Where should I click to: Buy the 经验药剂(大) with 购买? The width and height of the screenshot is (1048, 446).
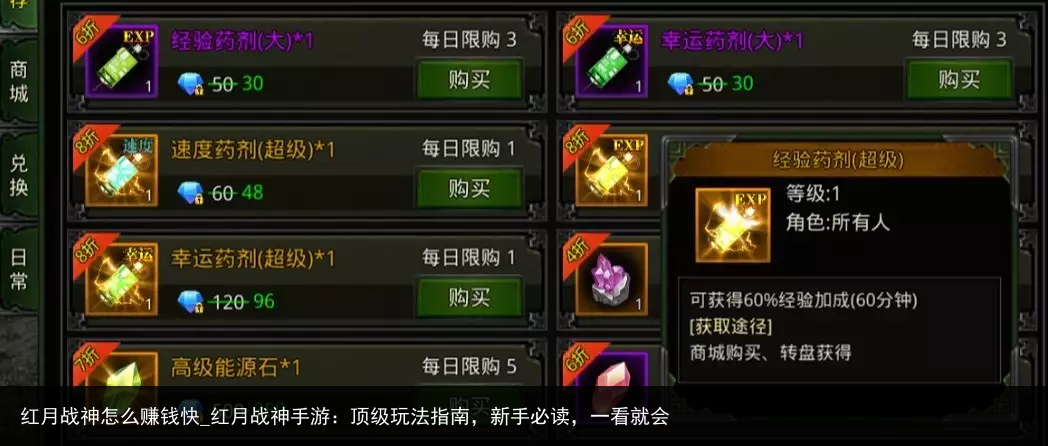pyautogui.click(x=469, y=80)
